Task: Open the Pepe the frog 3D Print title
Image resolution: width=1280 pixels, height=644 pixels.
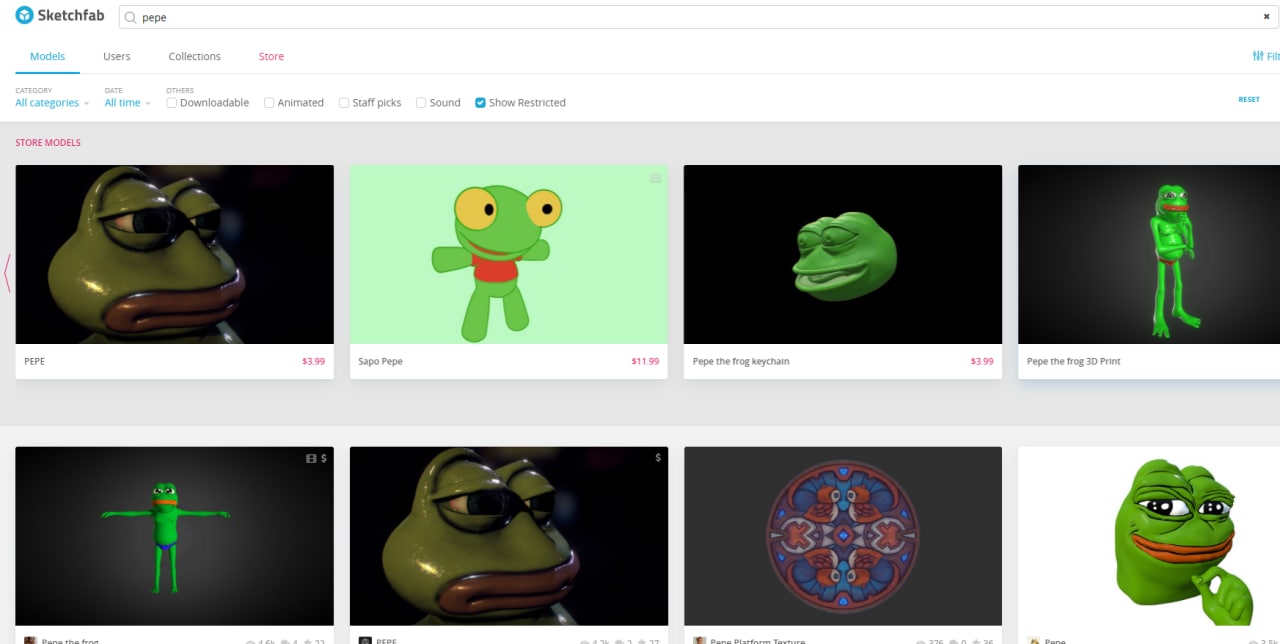Action: 1074,361
